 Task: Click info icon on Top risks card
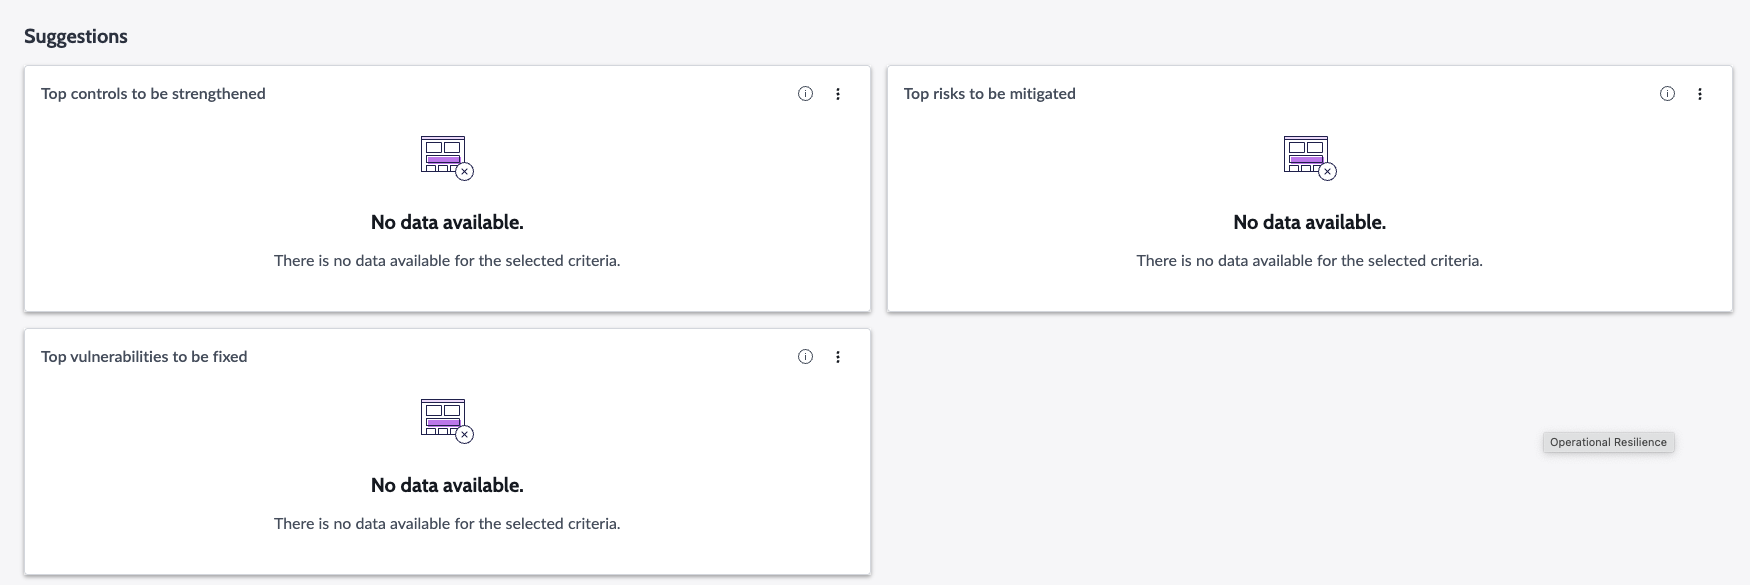(x=1667, y=94)
